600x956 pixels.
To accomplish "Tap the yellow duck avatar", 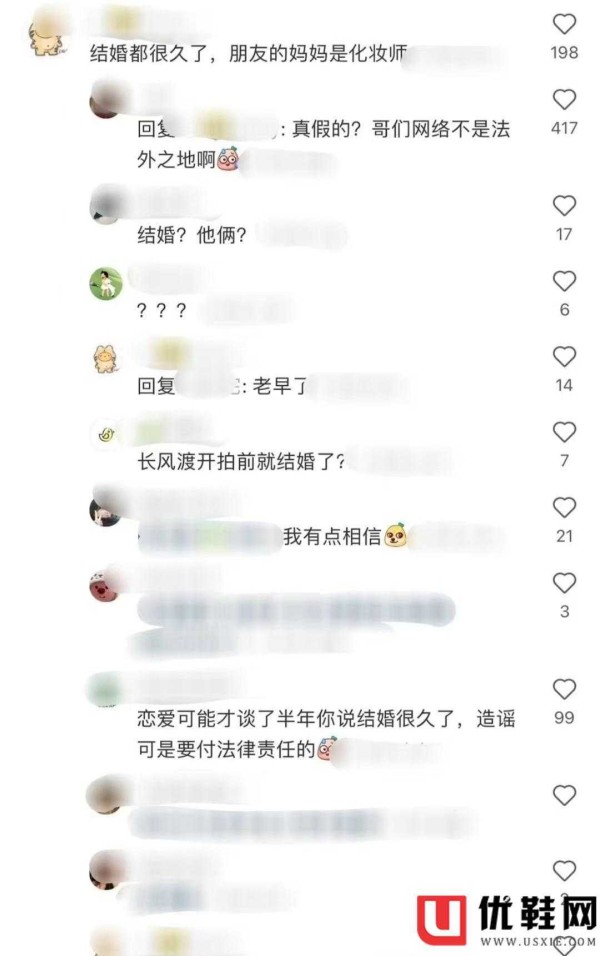I will point(106,435).
